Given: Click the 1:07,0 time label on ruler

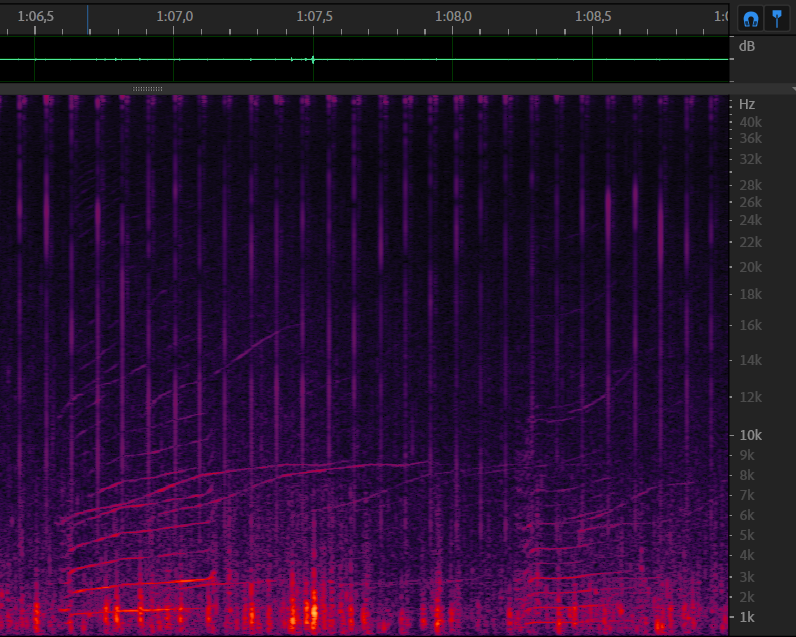Looking at the screenshot, I should tap(175, 16).
